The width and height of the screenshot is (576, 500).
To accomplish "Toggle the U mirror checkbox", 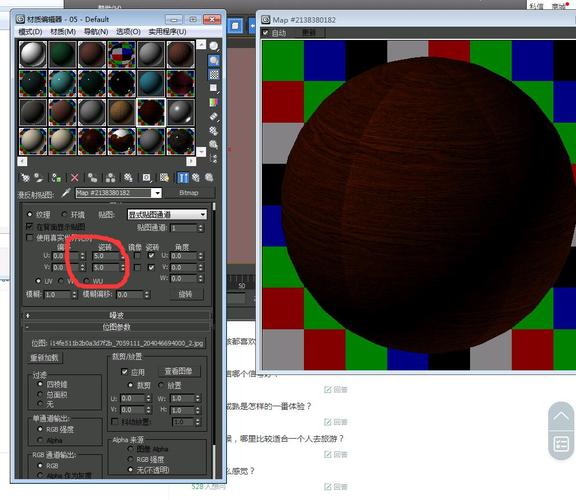I will 137,255.
